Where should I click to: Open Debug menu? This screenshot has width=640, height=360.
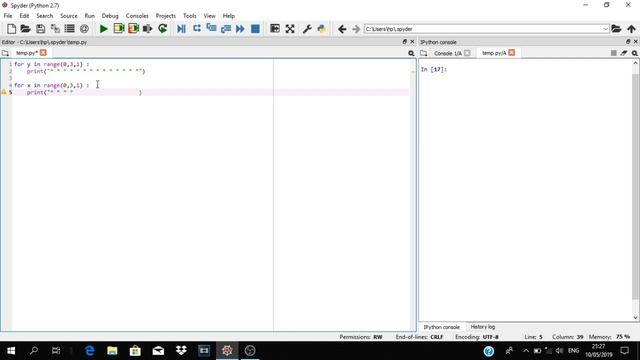(x=110, y=16)
